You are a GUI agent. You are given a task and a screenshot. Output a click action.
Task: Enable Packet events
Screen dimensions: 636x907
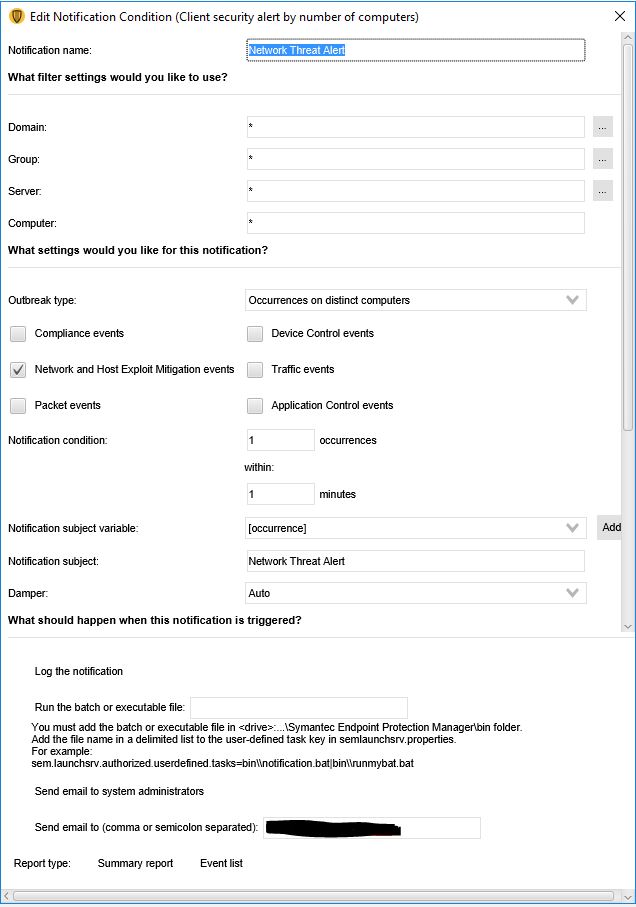click(16, 404)
